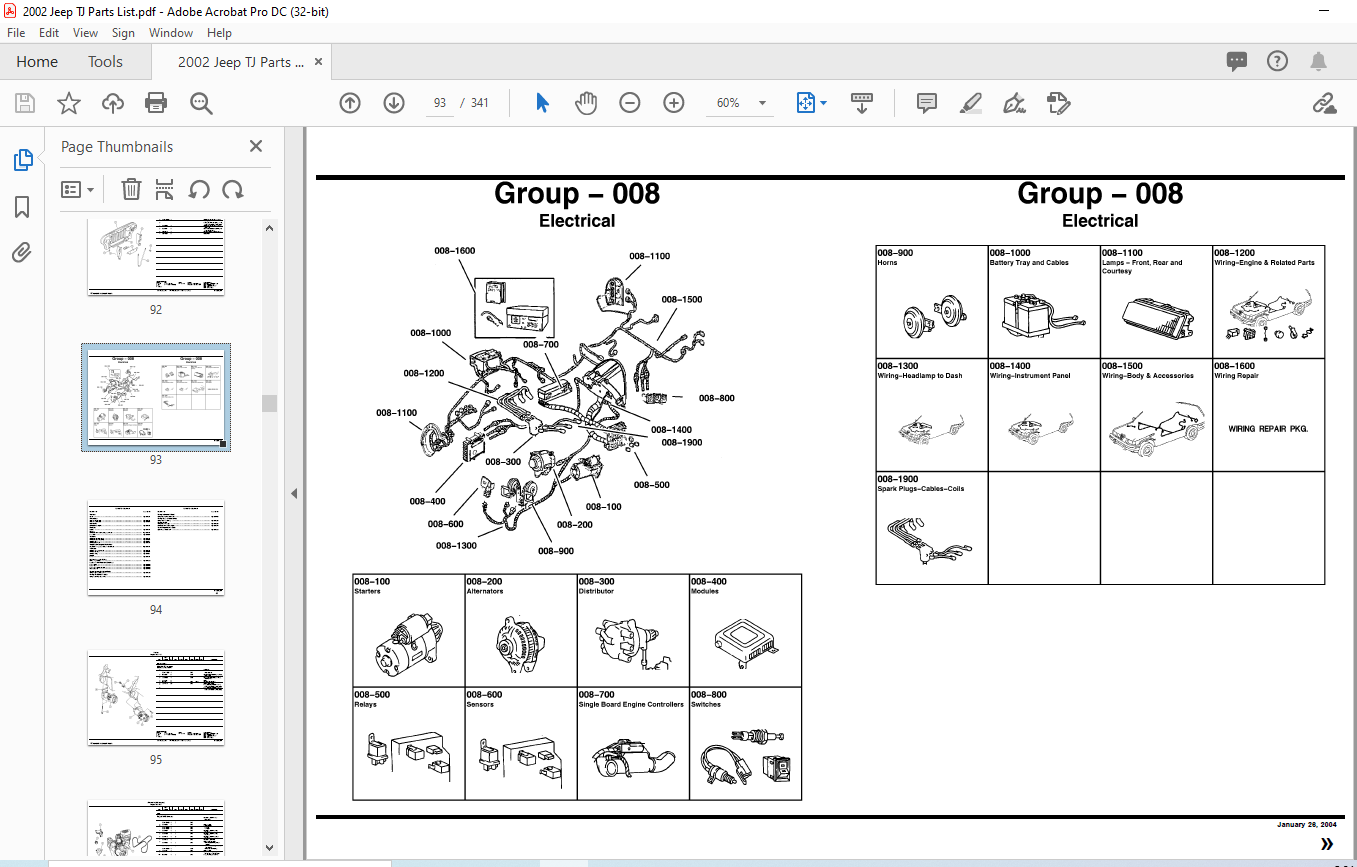Image resolution: width=1357 pixels, height=867 pixels.
Task: Share a link to the file
Action: [x=1325, y=103]
